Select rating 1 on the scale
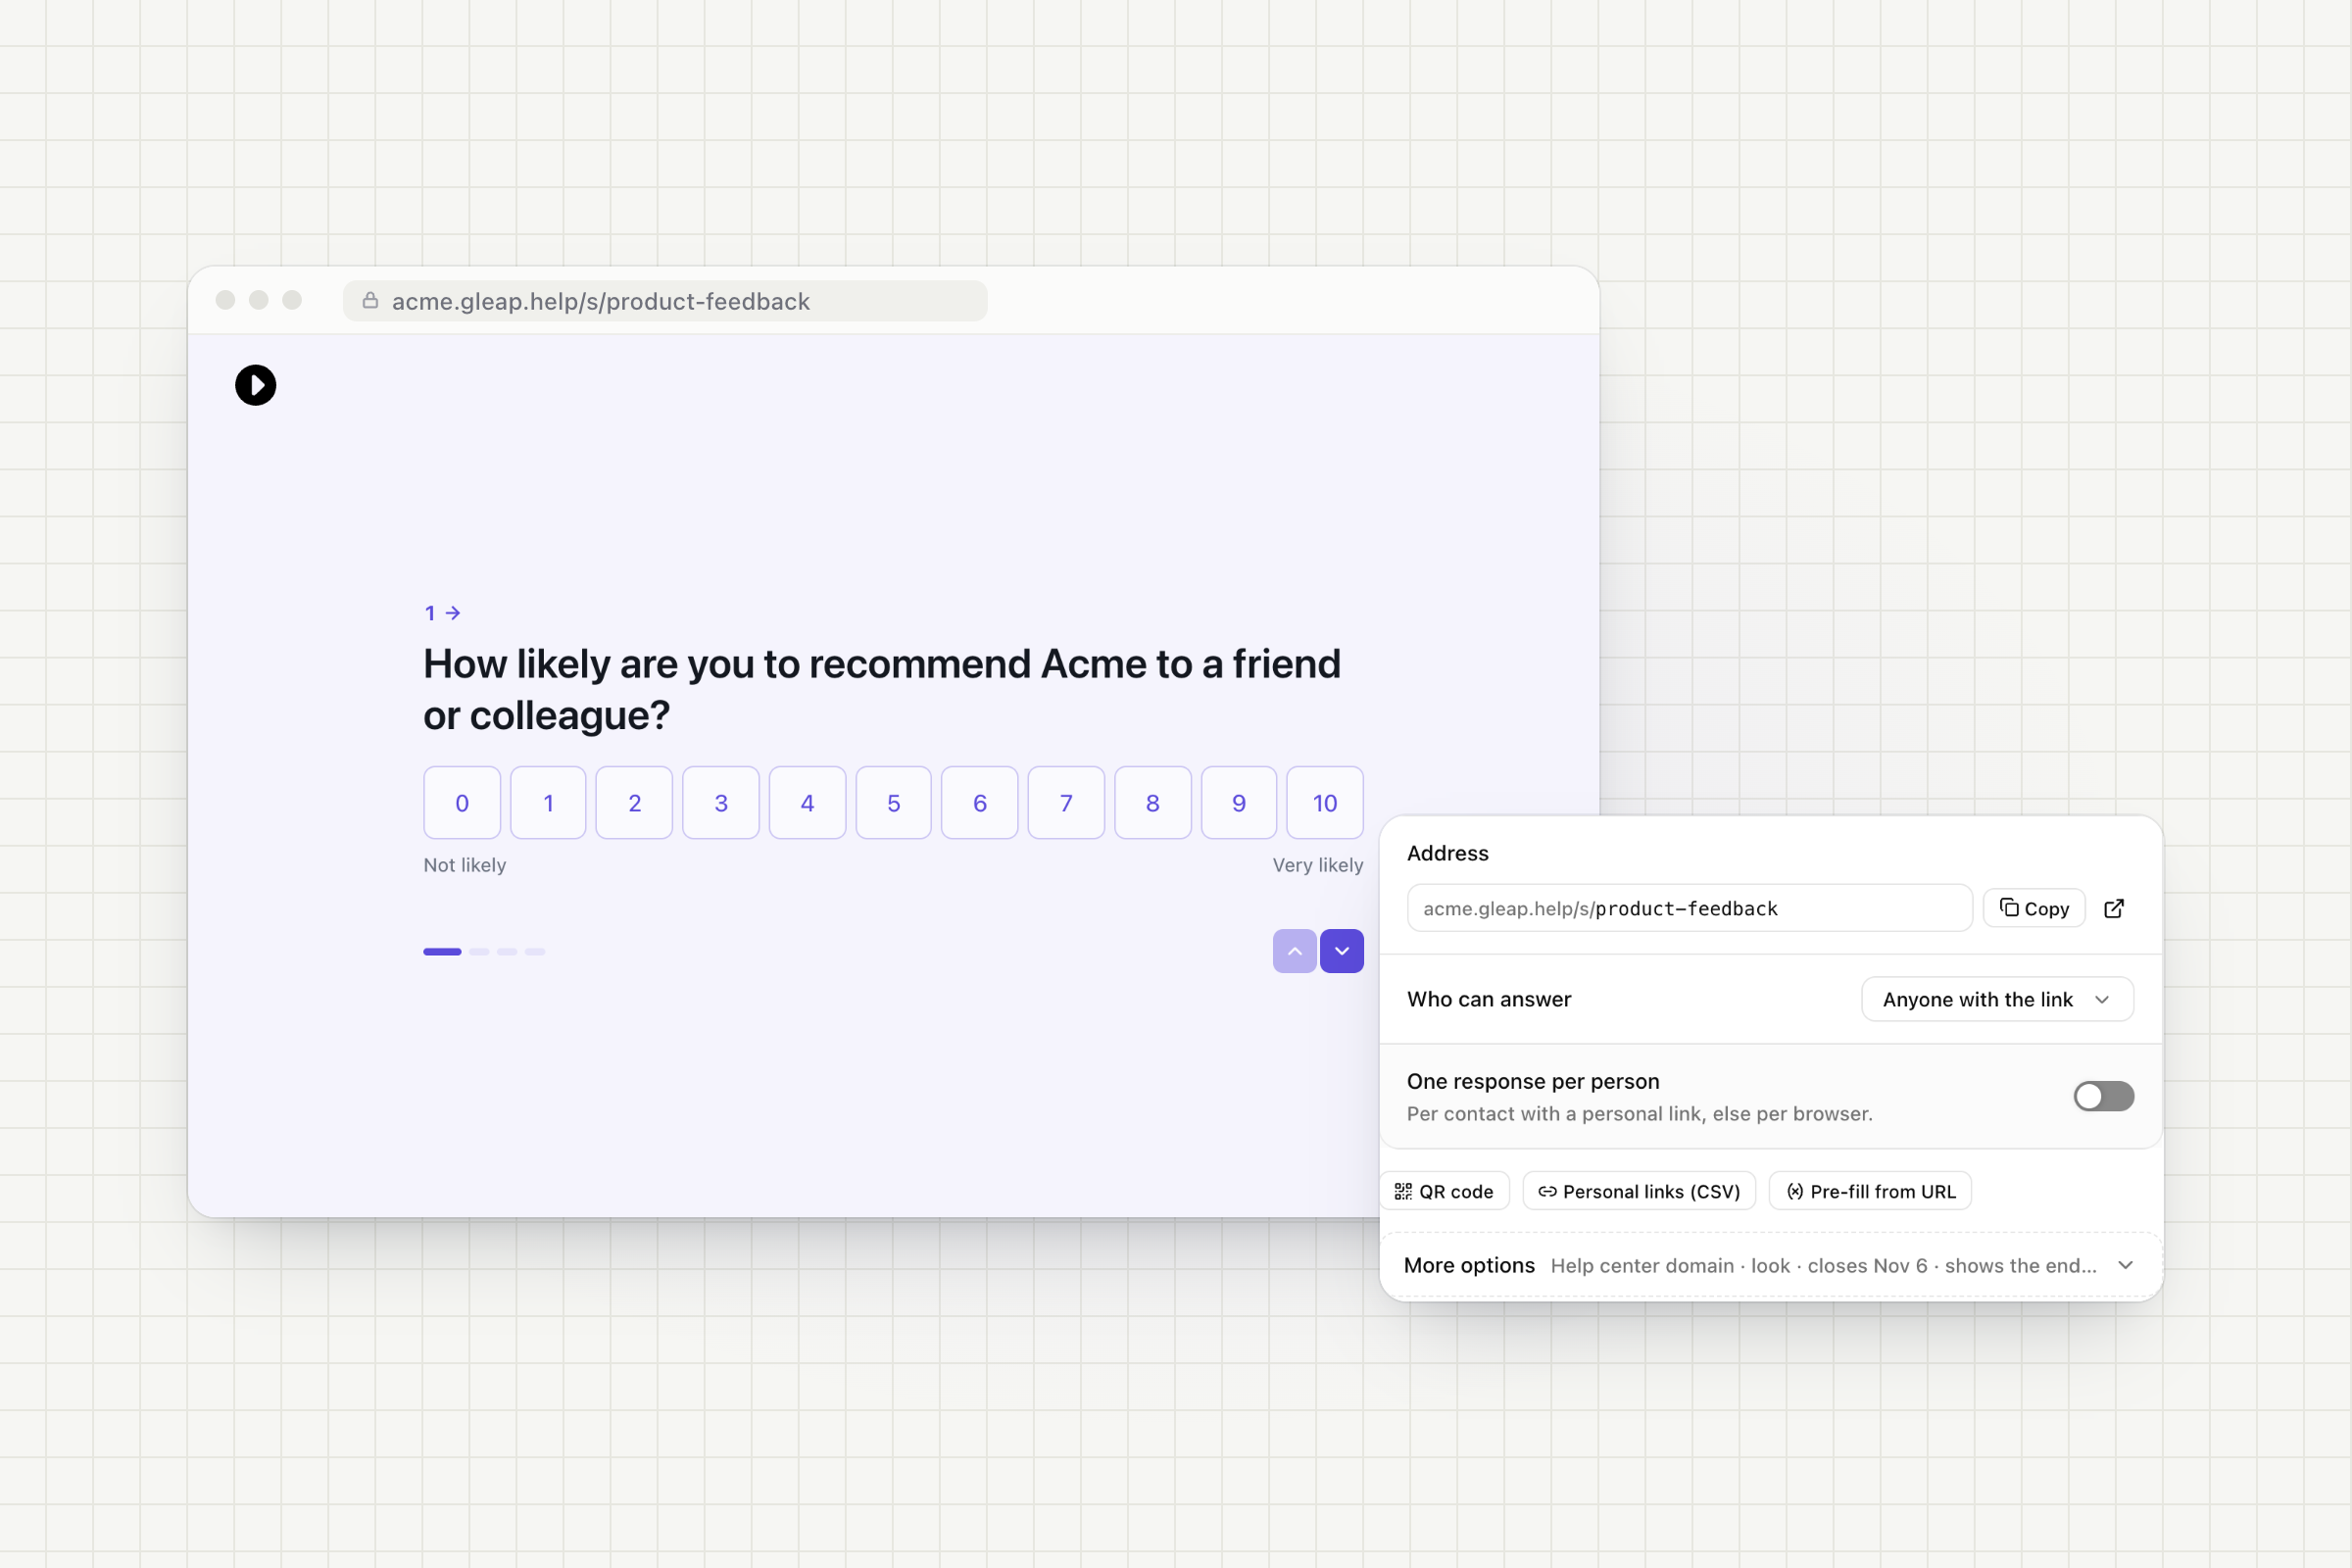Screen dimensions: 2352x1568 (x=548, y=803)
